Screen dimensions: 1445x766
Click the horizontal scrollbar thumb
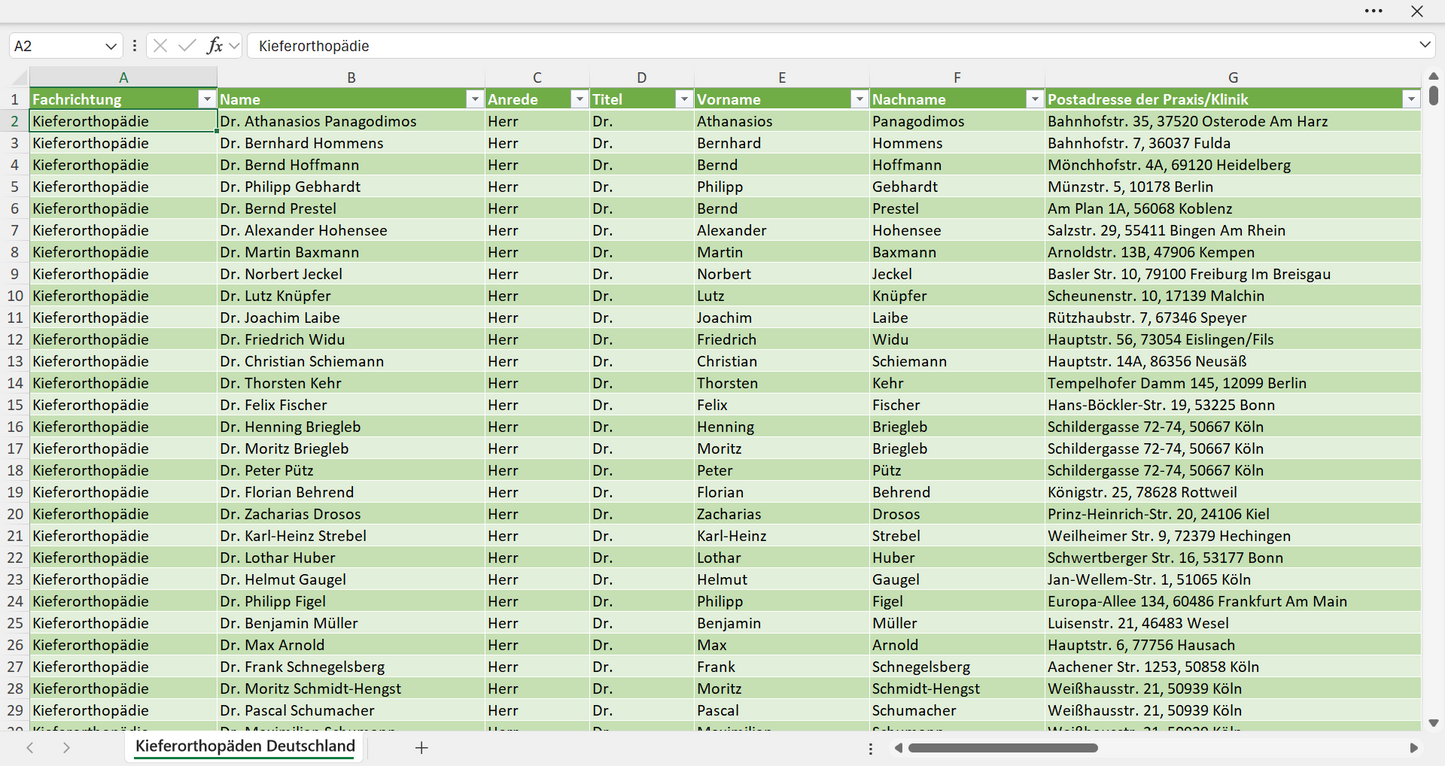click(x=1003, y=748)
